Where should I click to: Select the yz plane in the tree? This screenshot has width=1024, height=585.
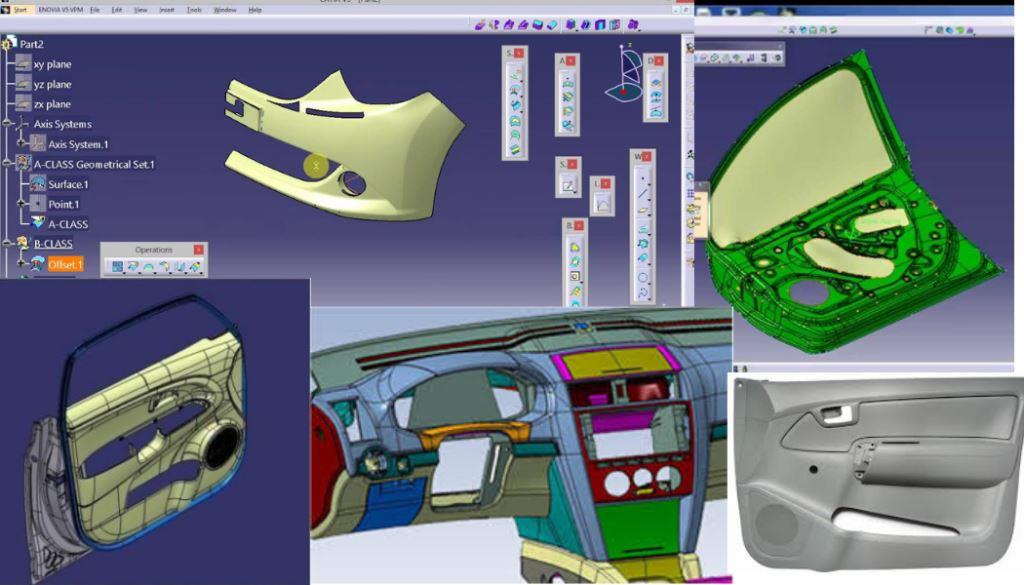52,84
